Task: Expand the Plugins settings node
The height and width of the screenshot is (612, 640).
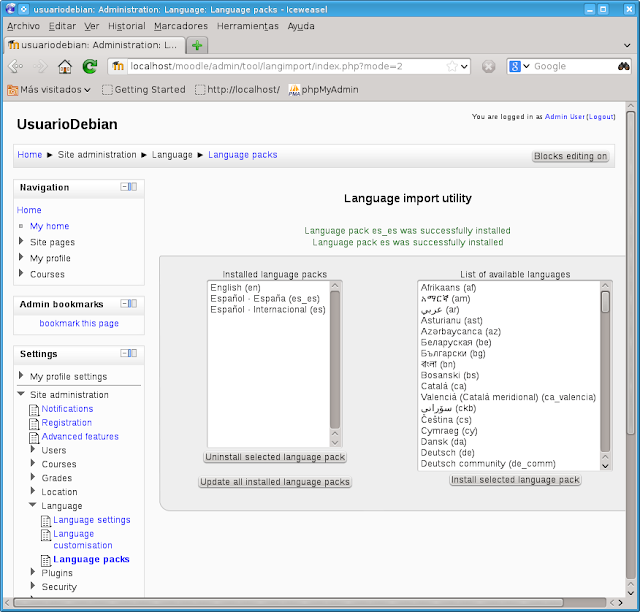Action: (33, 572)
